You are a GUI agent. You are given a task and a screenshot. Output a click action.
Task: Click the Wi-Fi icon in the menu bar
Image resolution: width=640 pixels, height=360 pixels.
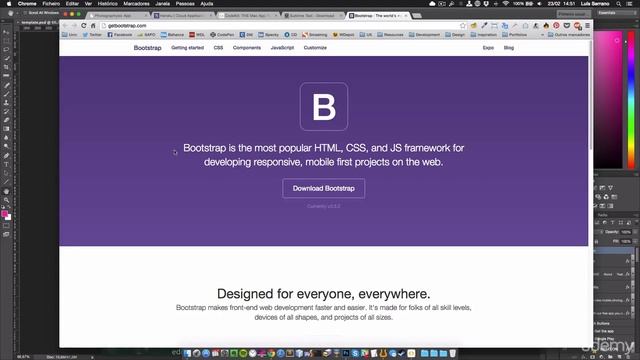506,4
